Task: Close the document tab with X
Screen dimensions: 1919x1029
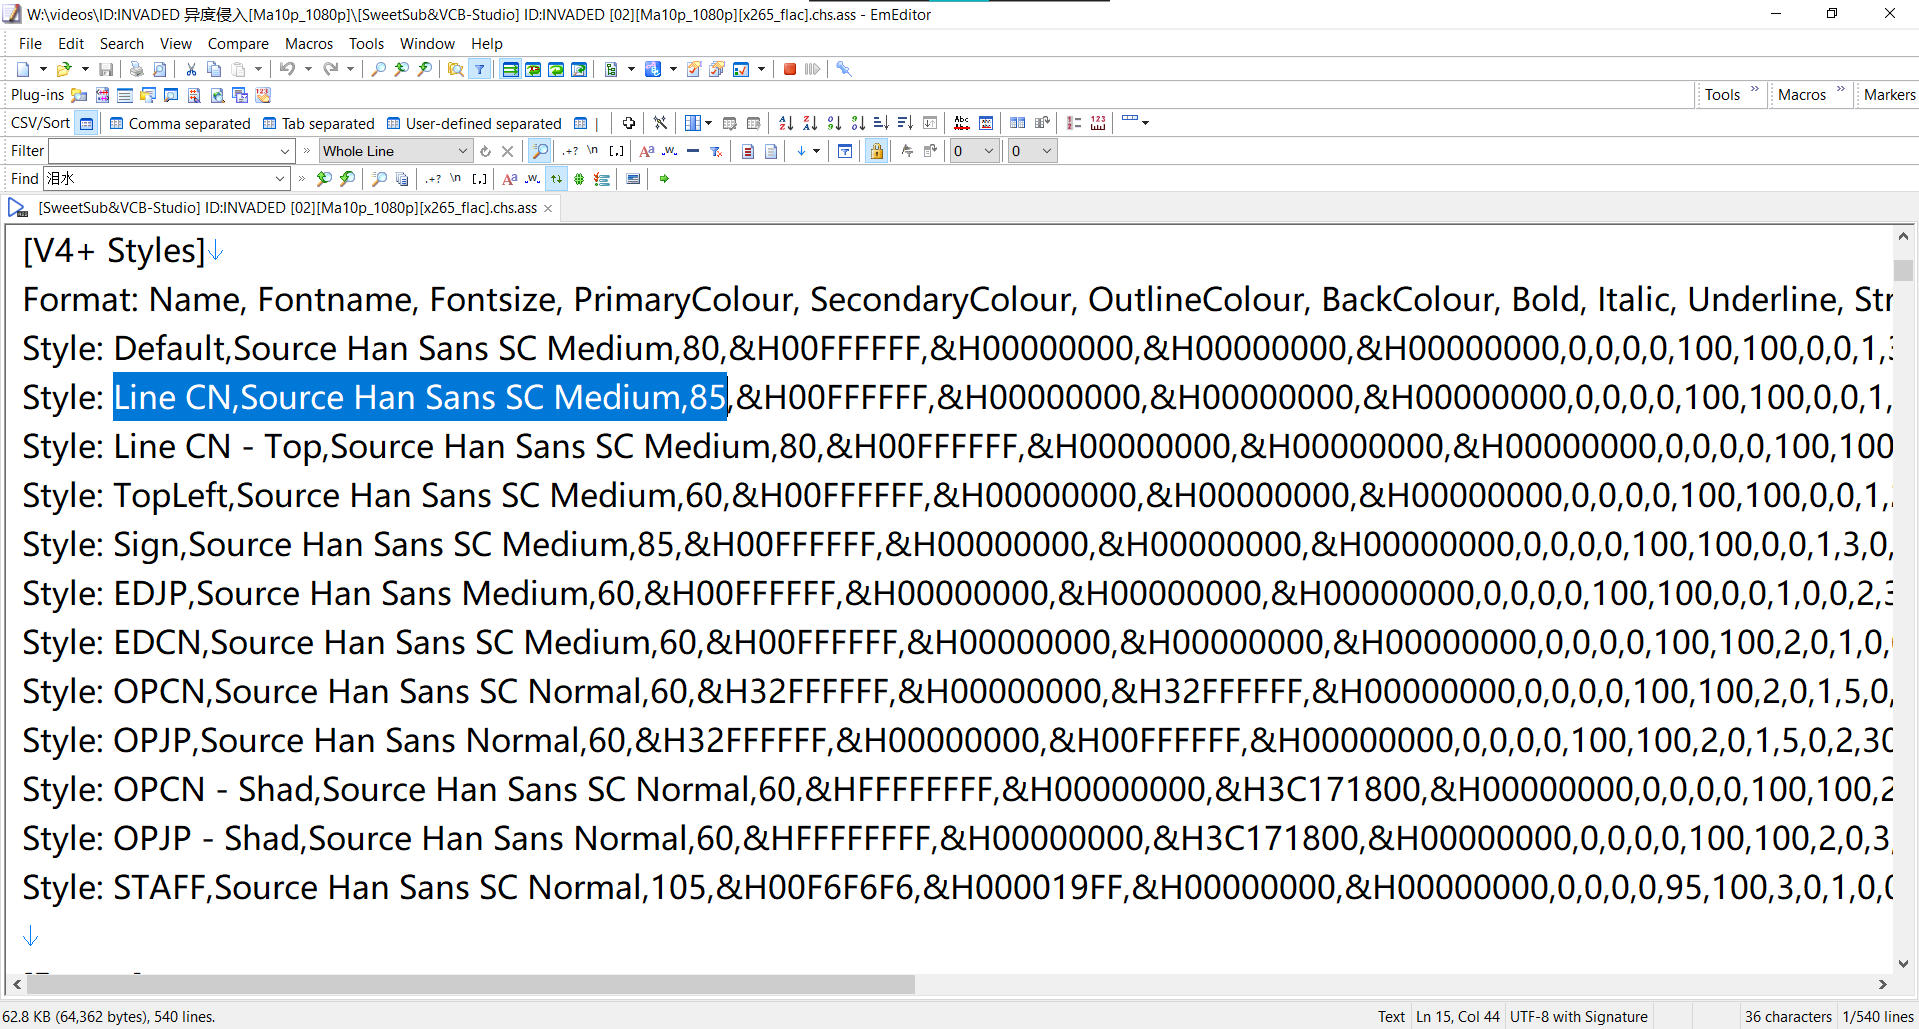Action: click(x=548, y=208)
